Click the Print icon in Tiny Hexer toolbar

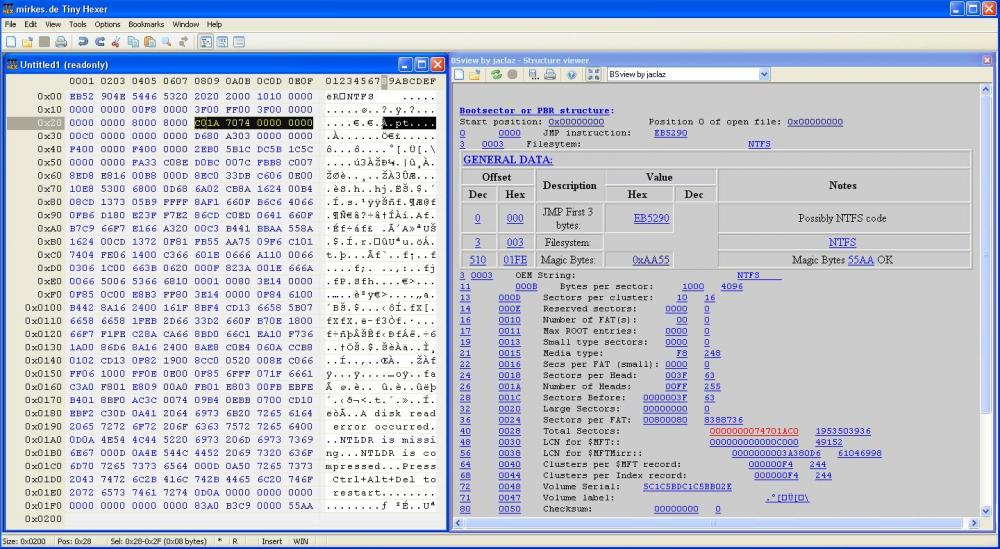tap(61, 42)
